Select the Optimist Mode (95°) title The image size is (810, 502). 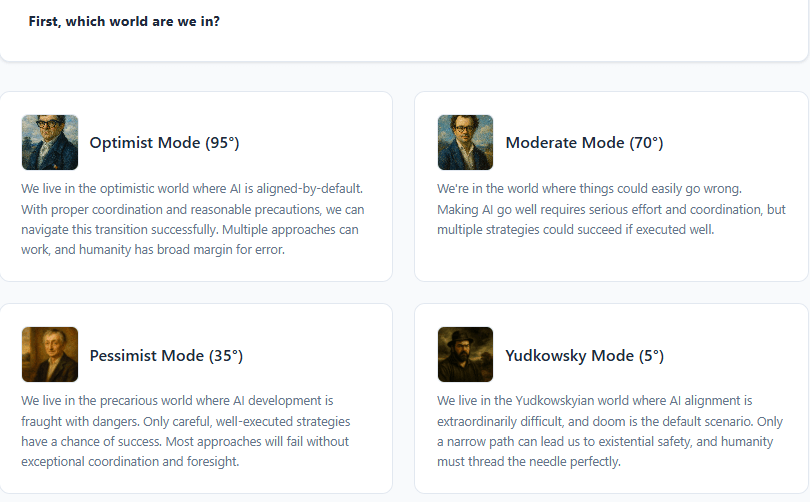(x=164, y=143)
